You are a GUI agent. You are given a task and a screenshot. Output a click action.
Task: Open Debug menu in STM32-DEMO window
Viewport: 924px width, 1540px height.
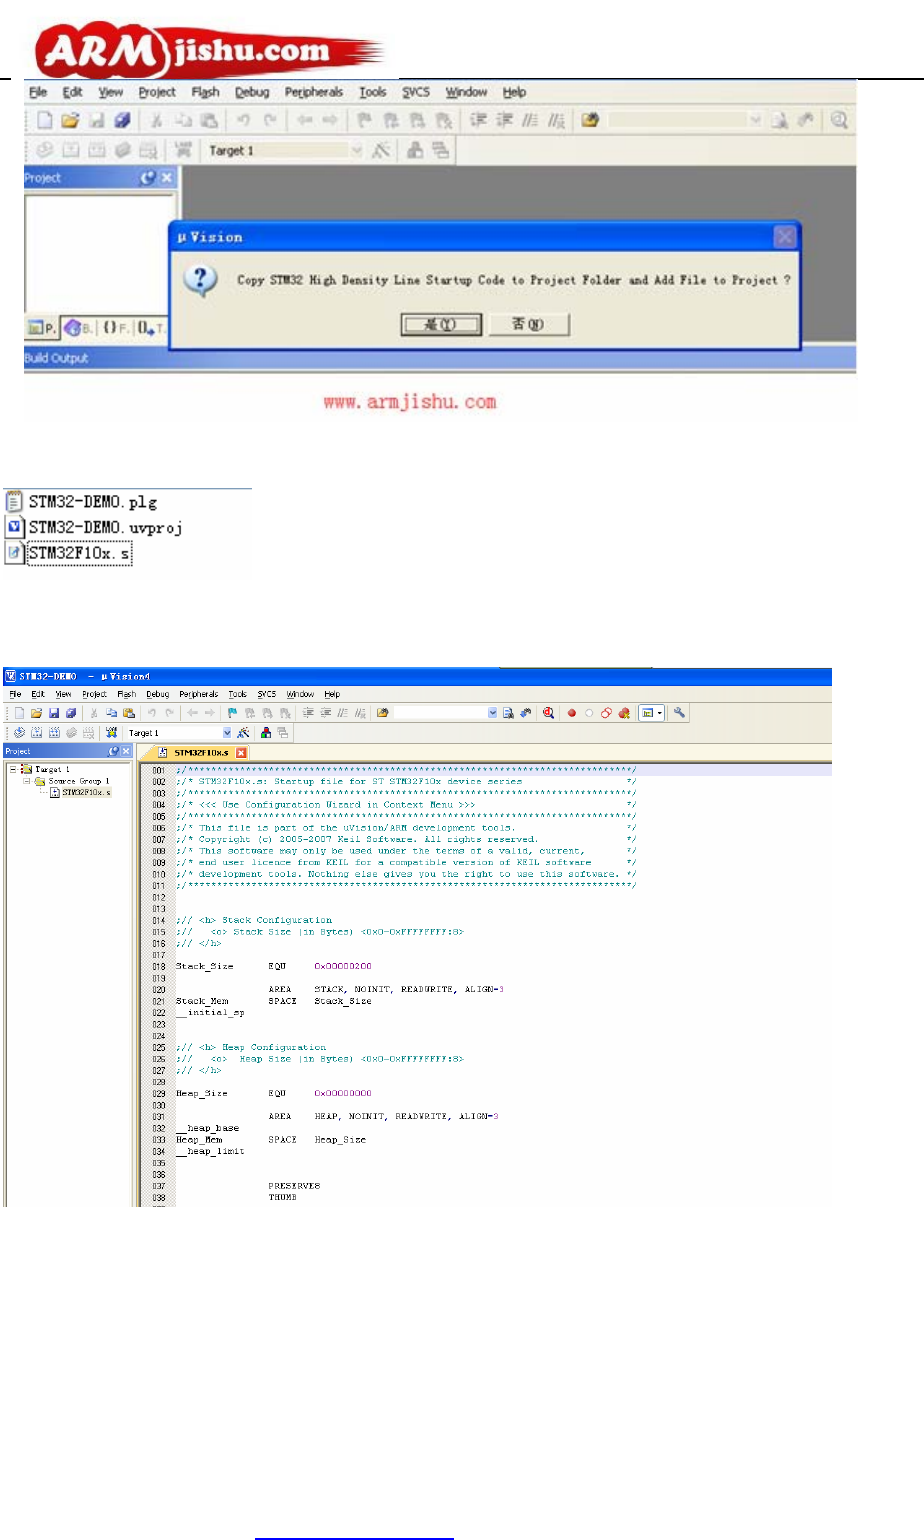click(x=158, y=694)
